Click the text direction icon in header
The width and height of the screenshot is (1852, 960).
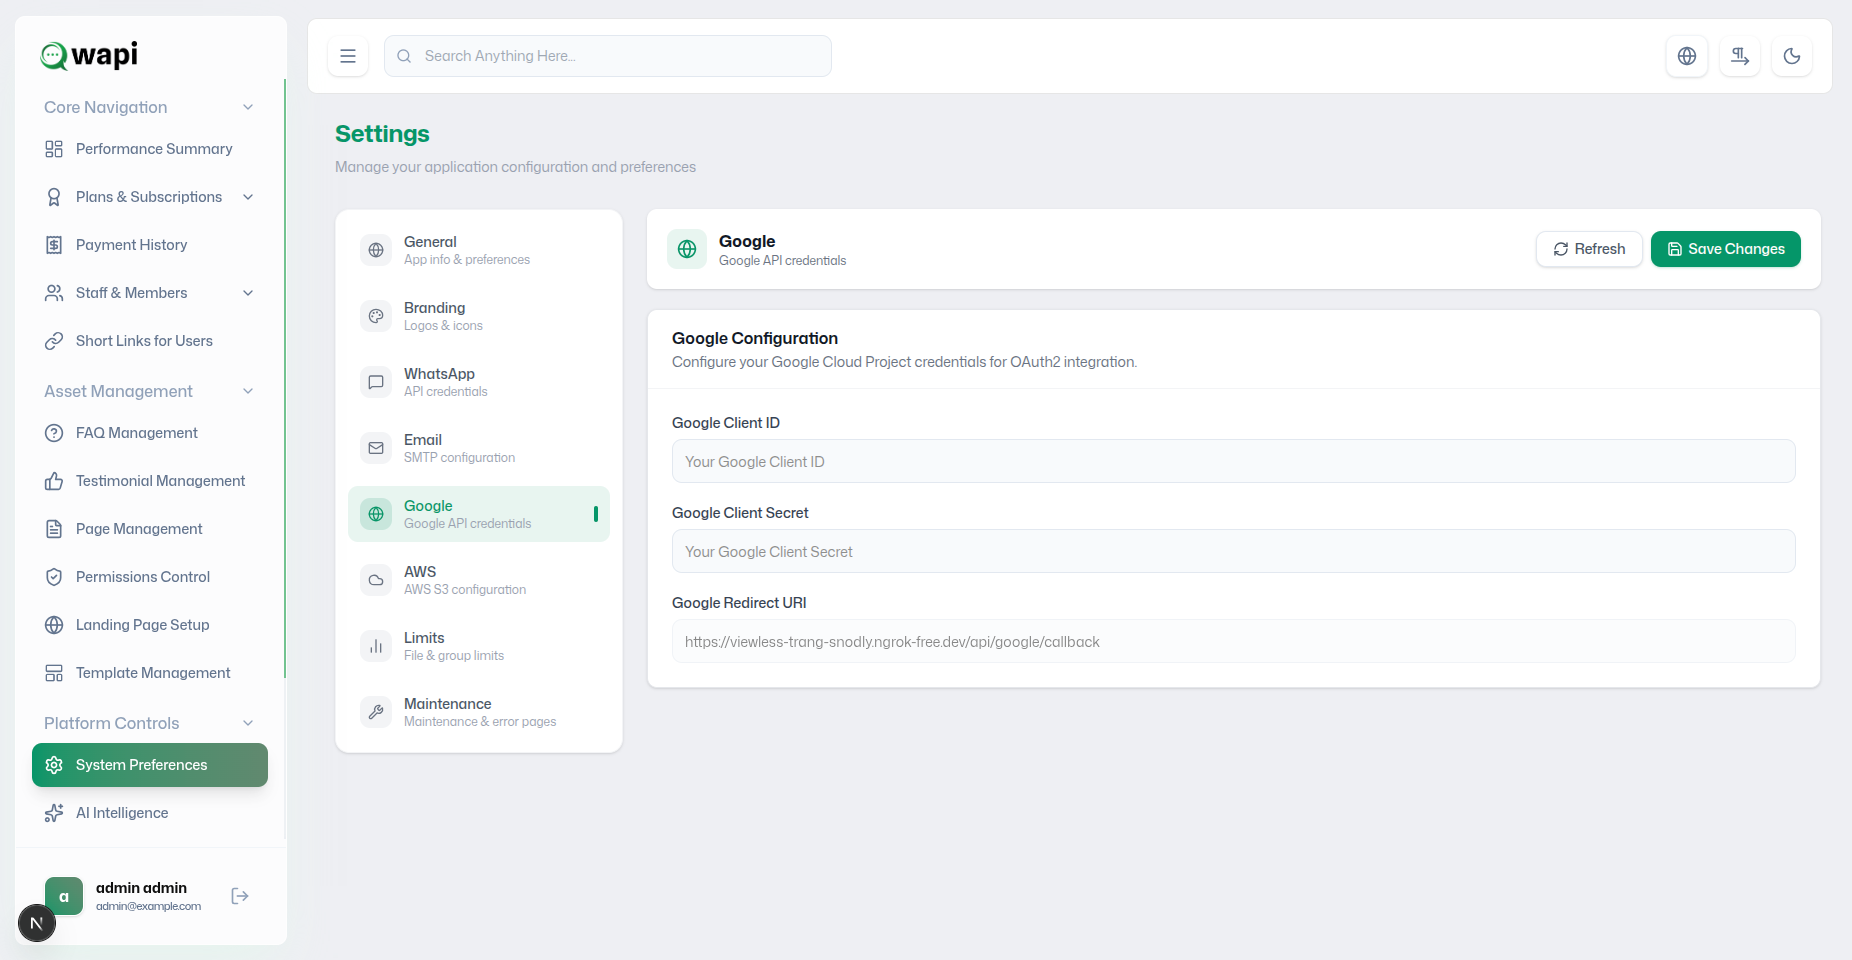click(x=1740, y=56)
